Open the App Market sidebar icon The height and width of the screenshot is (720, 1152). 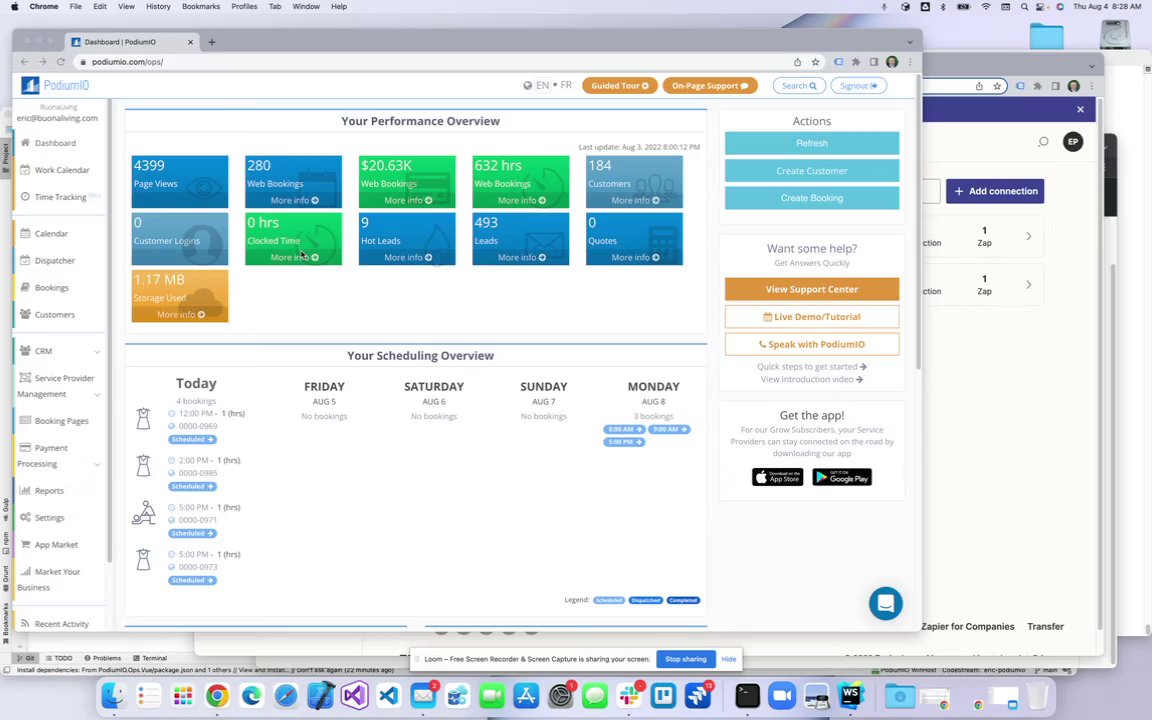coord(25,544)
